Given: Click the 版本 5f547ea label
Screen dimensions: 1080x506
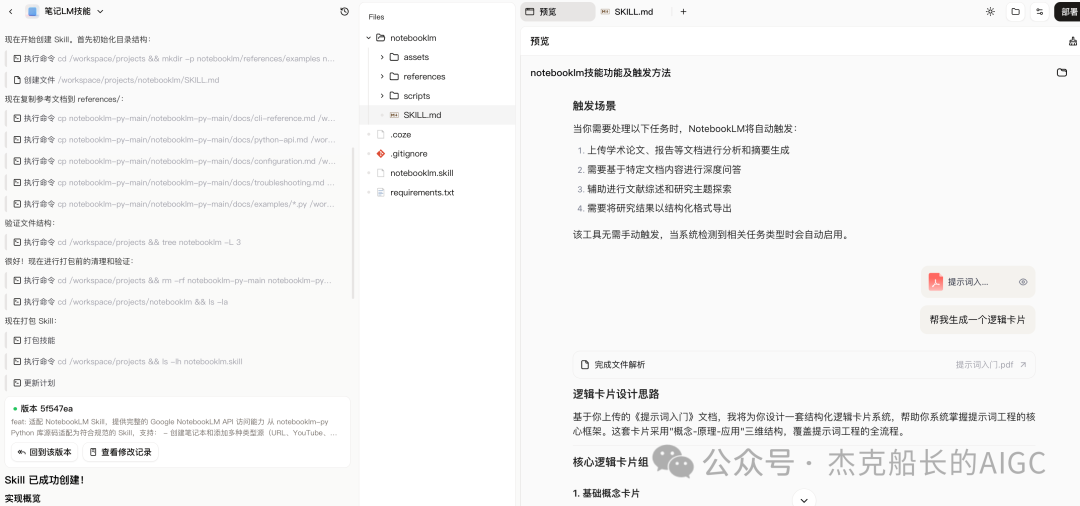Looking at the screenshot, I should [46, 408].
